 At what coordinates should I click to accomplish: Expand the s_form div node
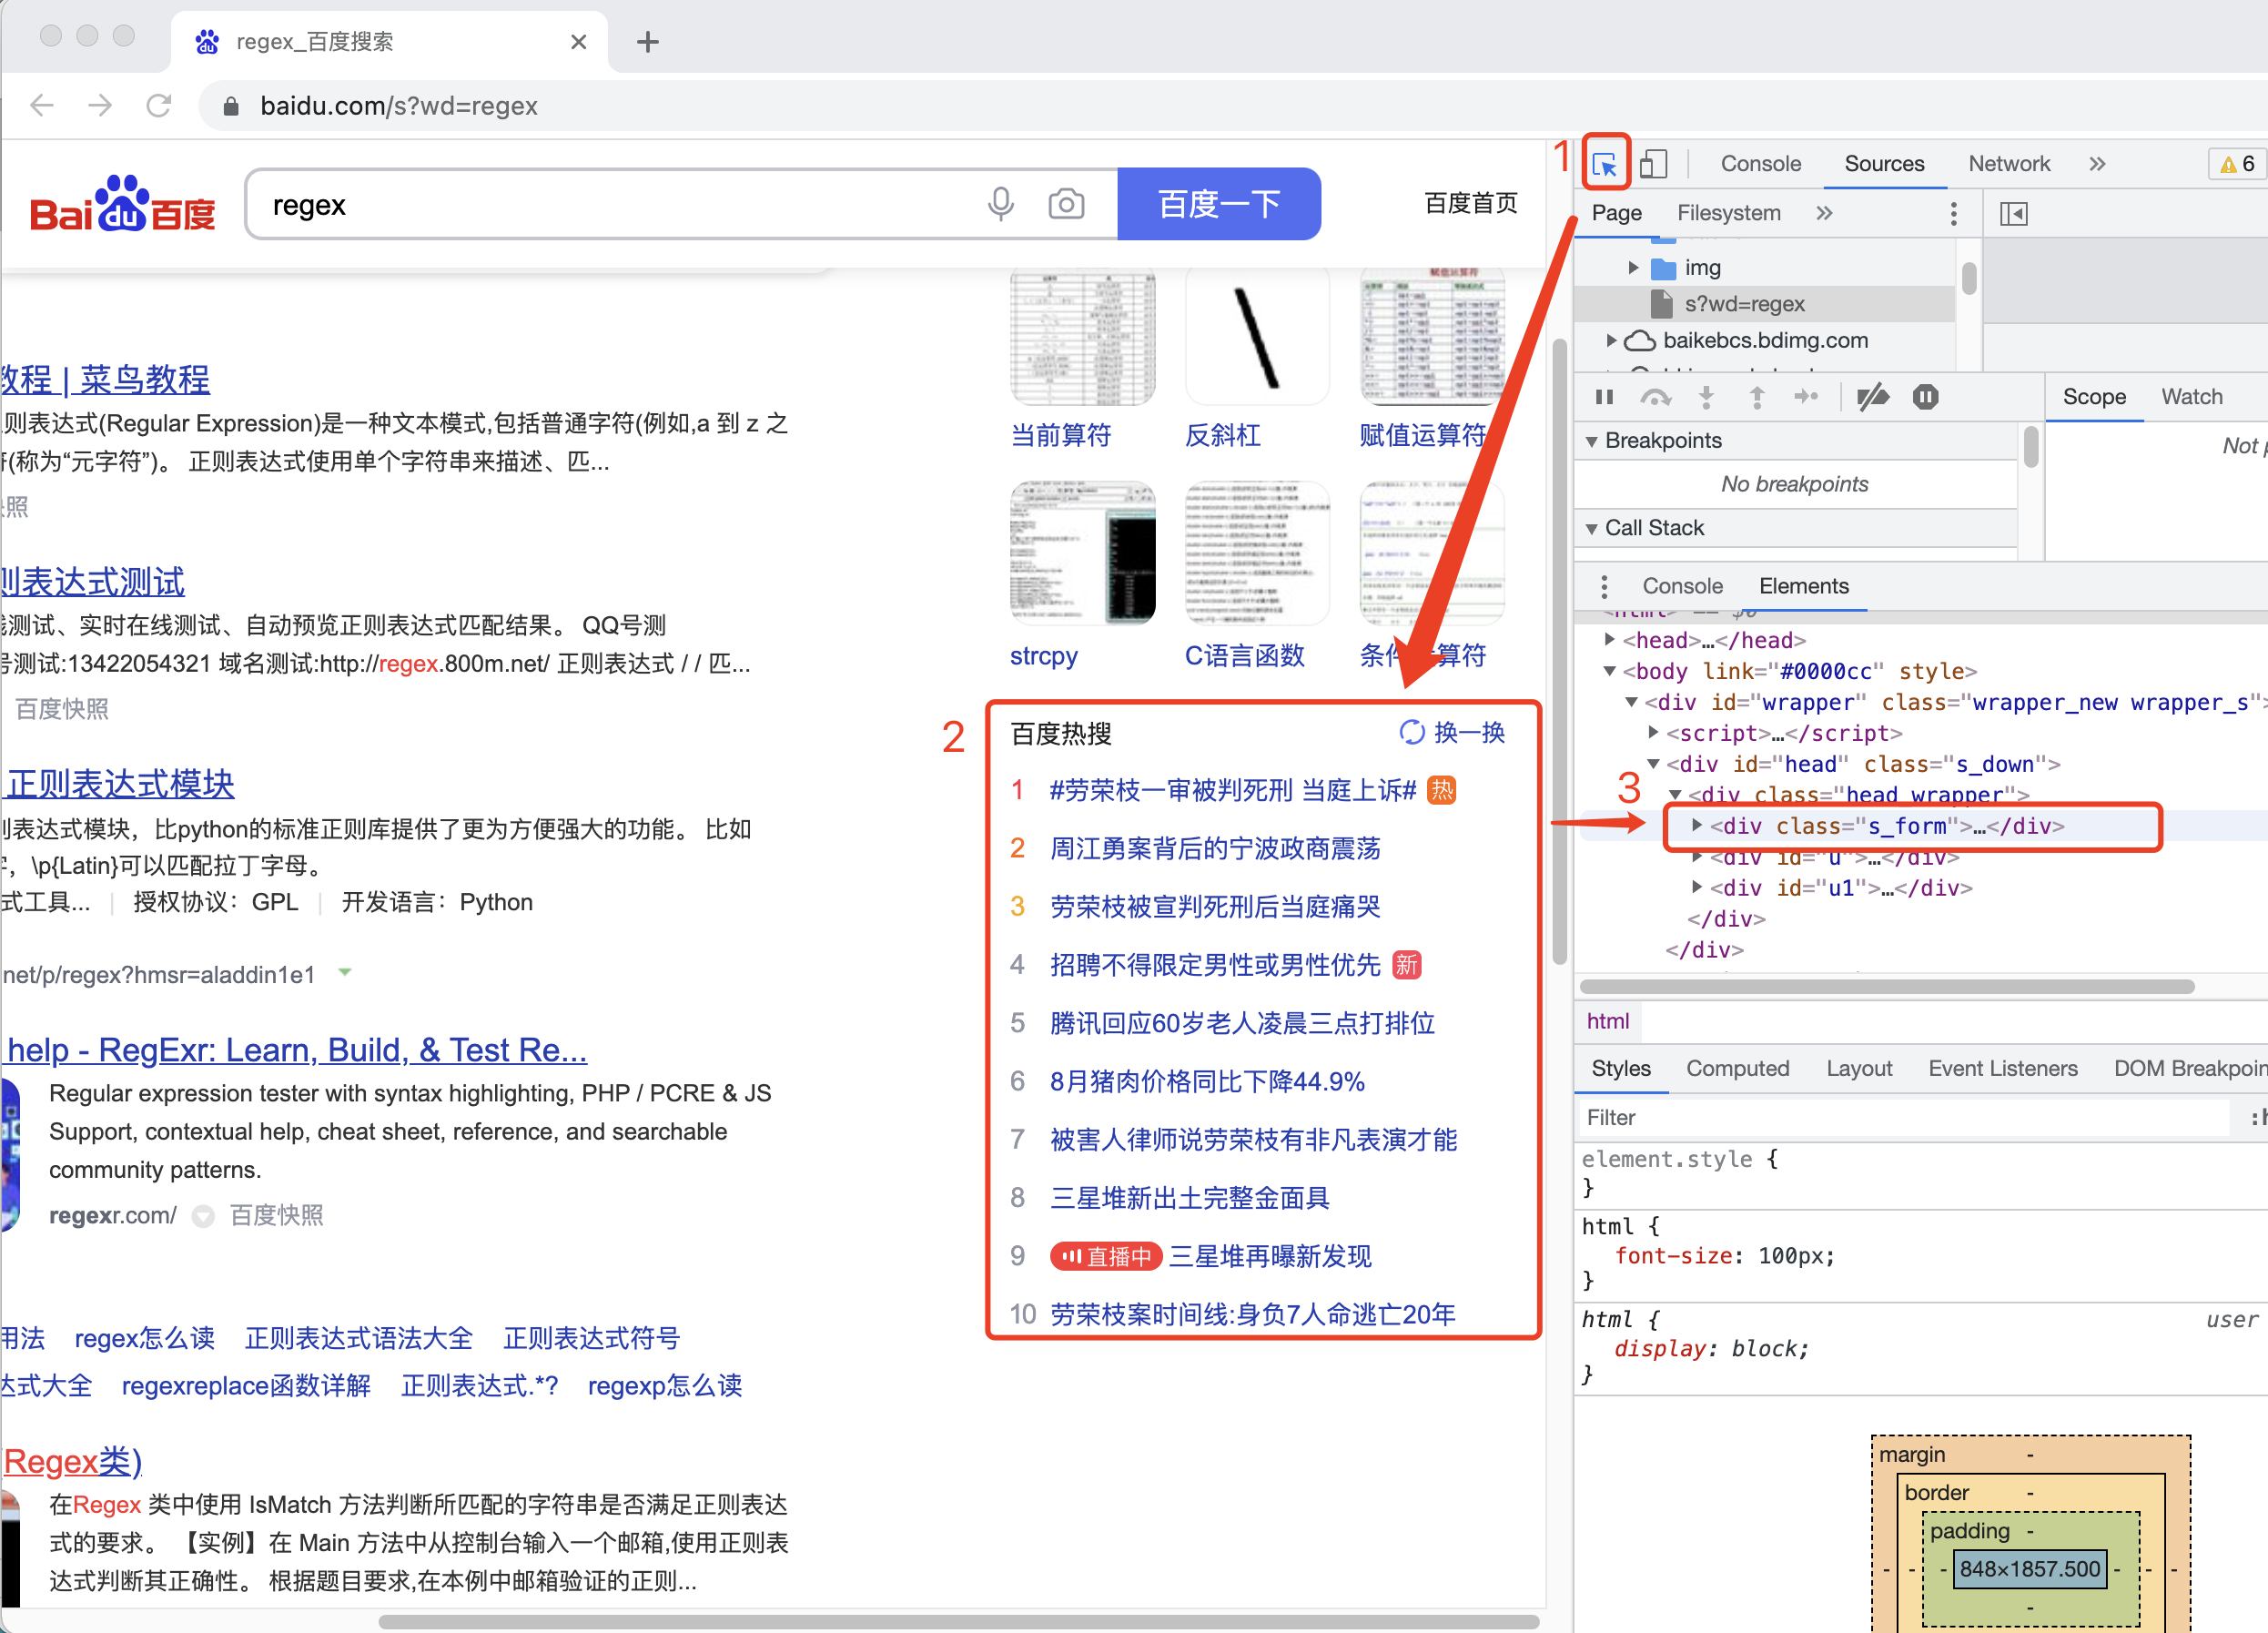tap(1696, 826)
